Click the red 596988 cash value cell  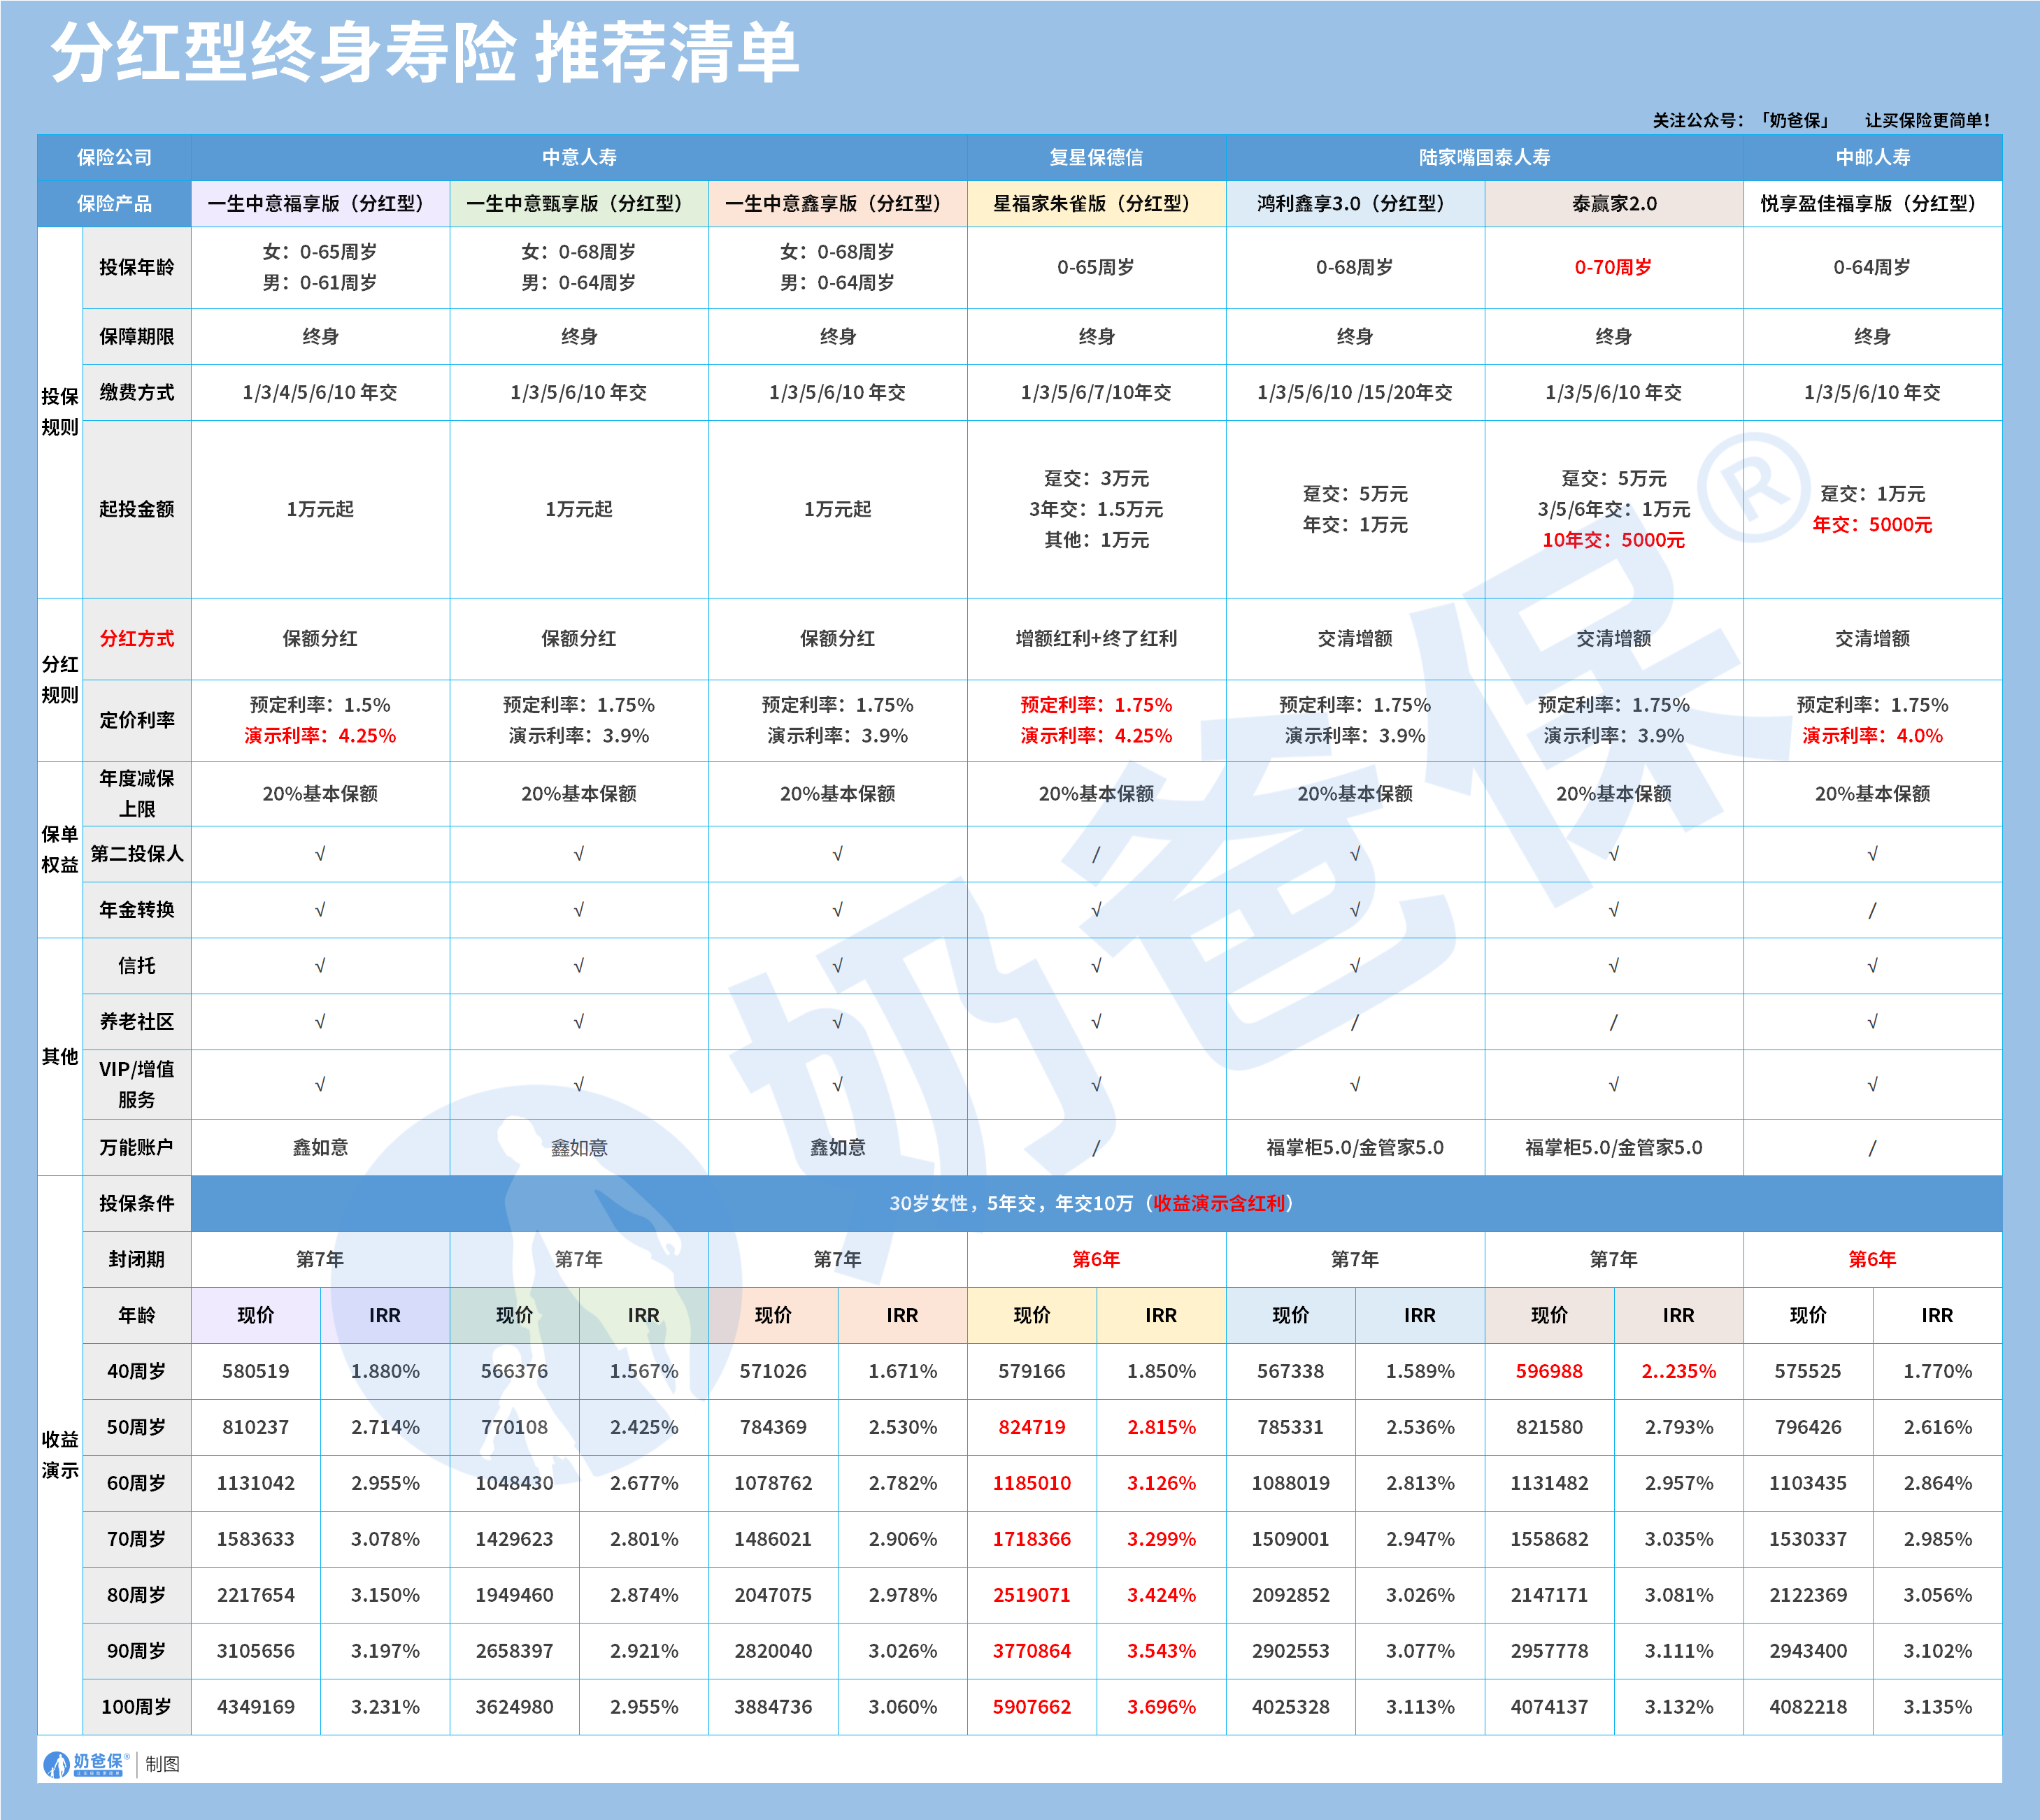tap(1549, 1371)
